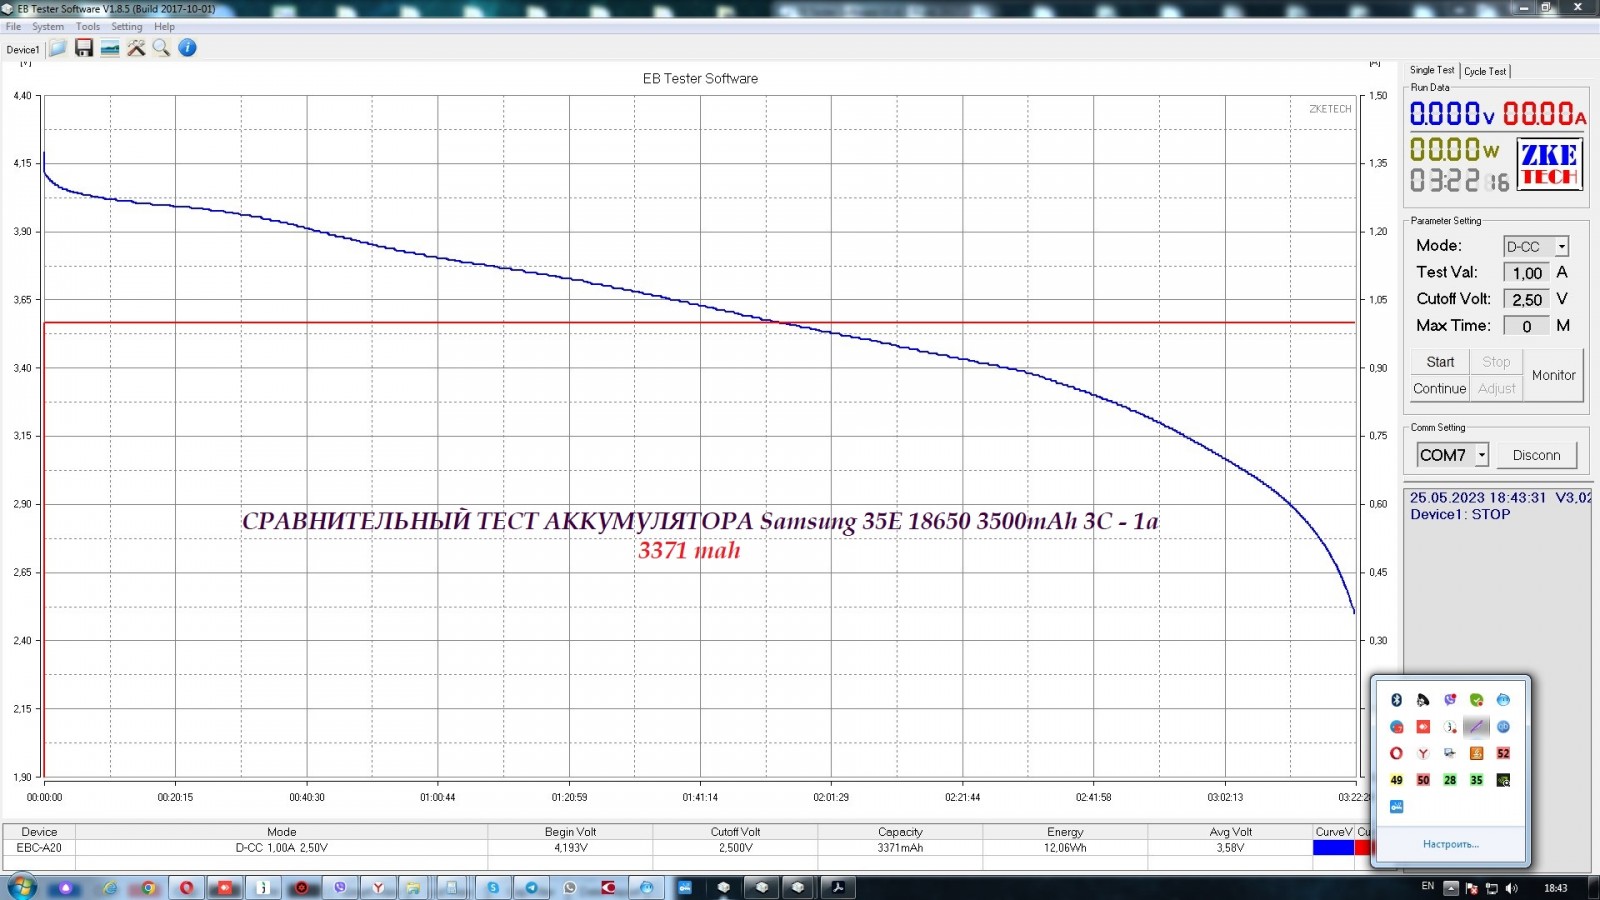This screenshot has width=1600, height=900.
Task: Click the floppy disk save icon
Action: (x=84, y=48)
